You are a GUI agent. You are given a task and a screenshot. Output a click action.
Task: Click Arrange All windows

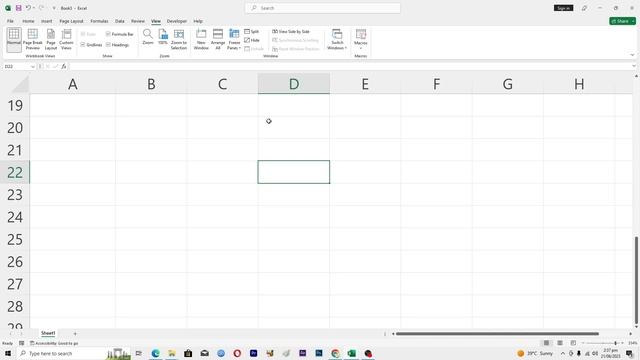coord(218,40)
